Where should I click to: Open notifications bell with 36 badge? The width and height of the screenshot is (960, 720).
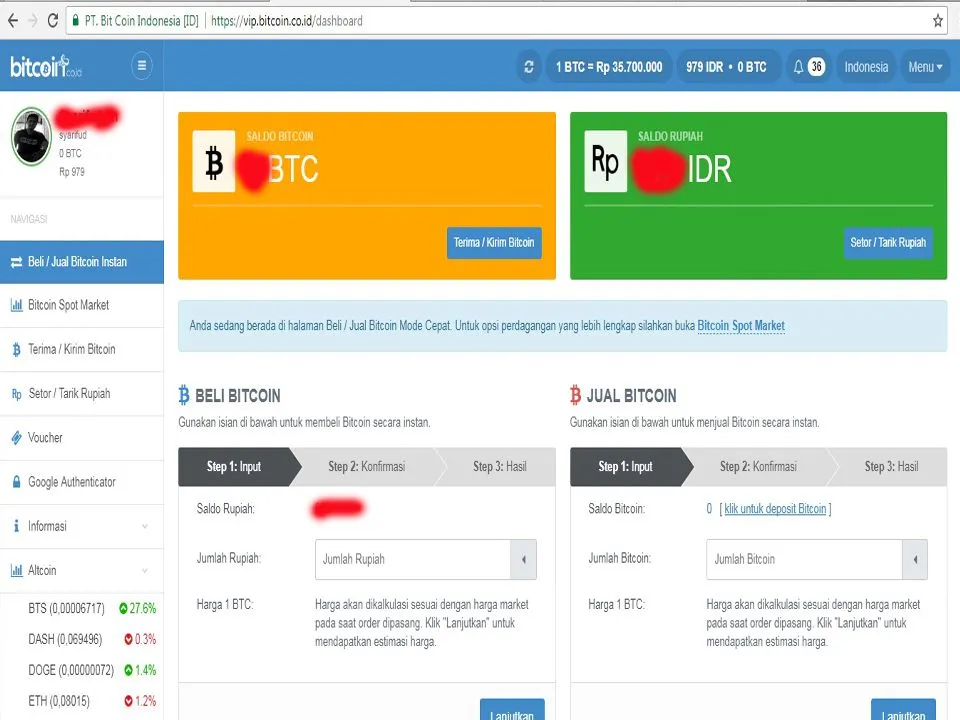pos(808,67)
